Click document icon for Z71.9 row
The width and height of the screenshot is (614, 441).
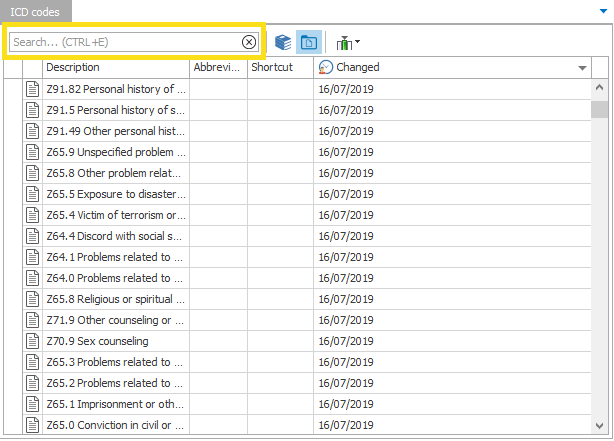(x=33, y=320)
